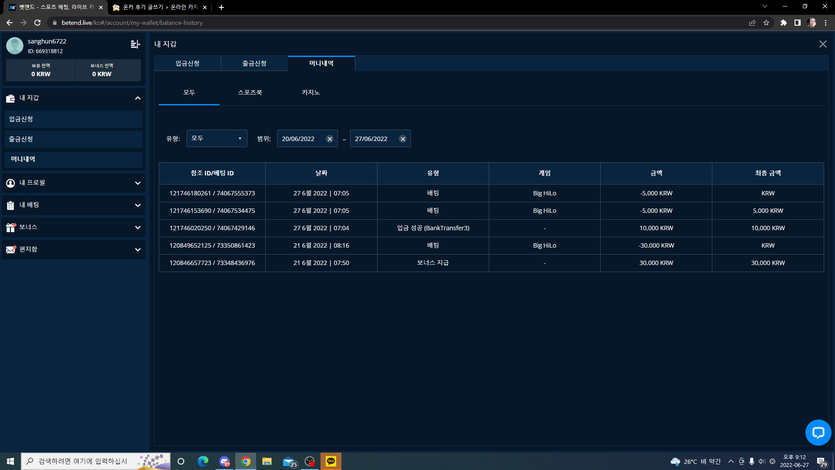Select the 스포츠북 sub-tab

point(250,93)
